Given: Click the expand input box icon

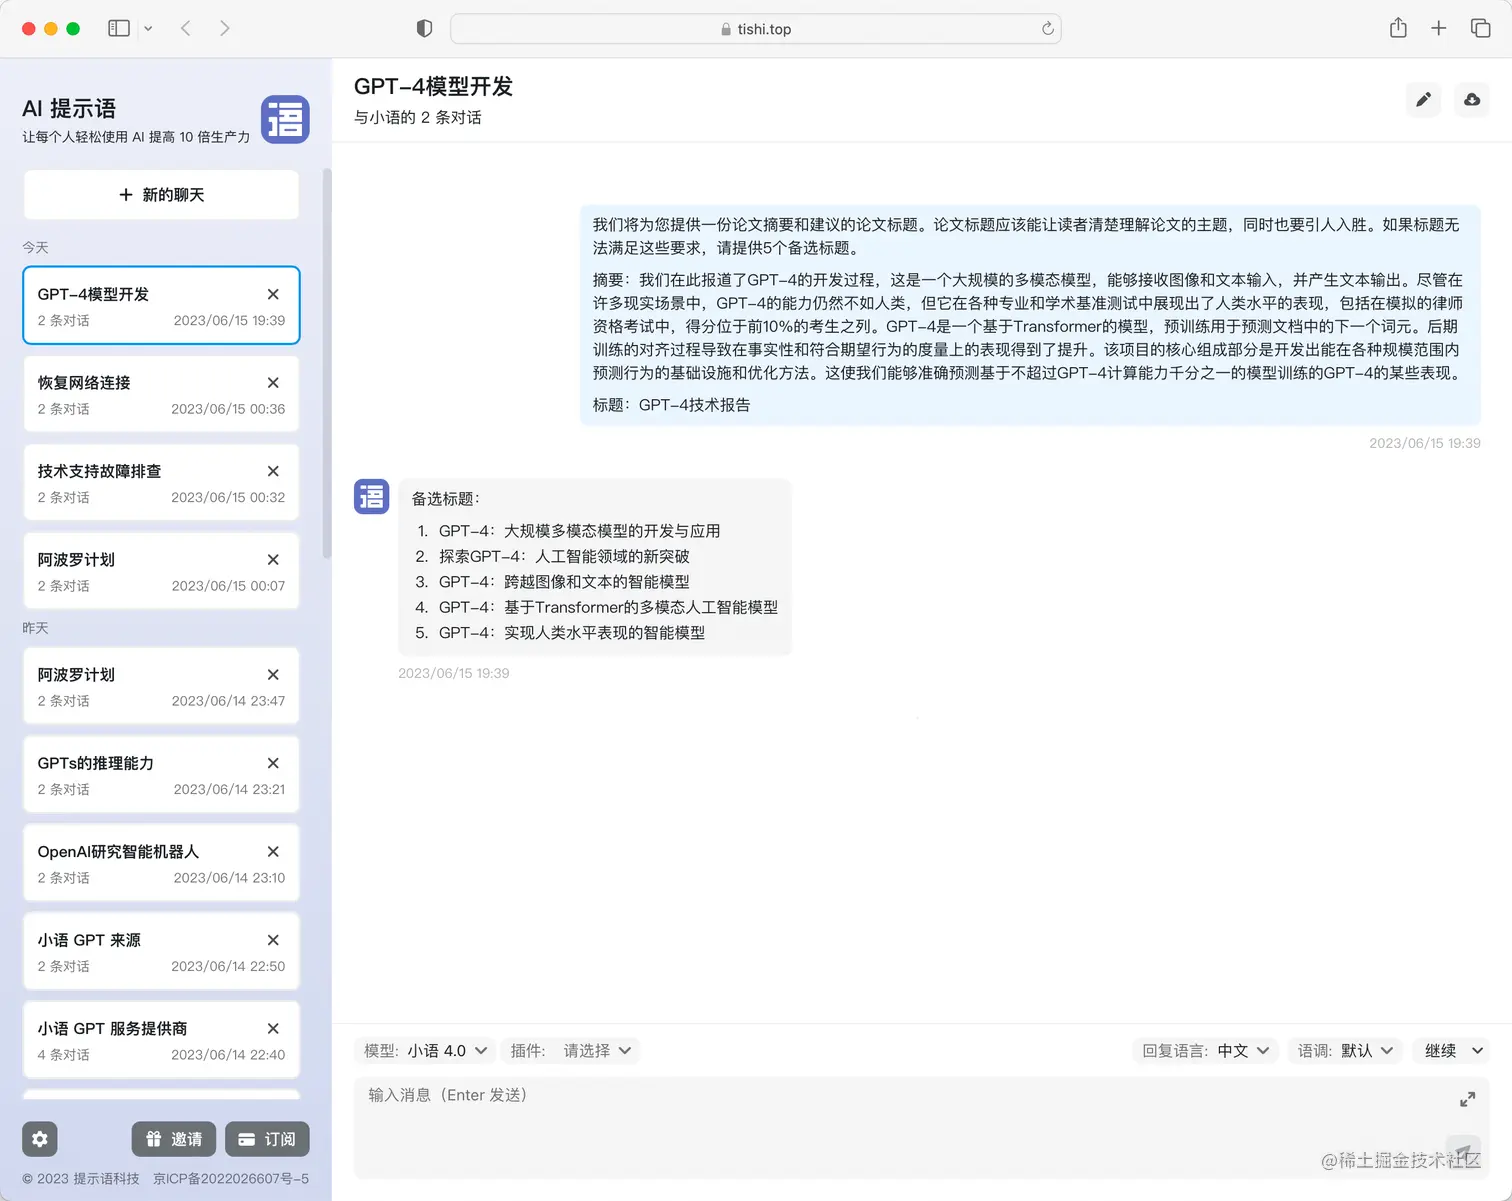Looking at the screenshot, I should point(1467,1099).
